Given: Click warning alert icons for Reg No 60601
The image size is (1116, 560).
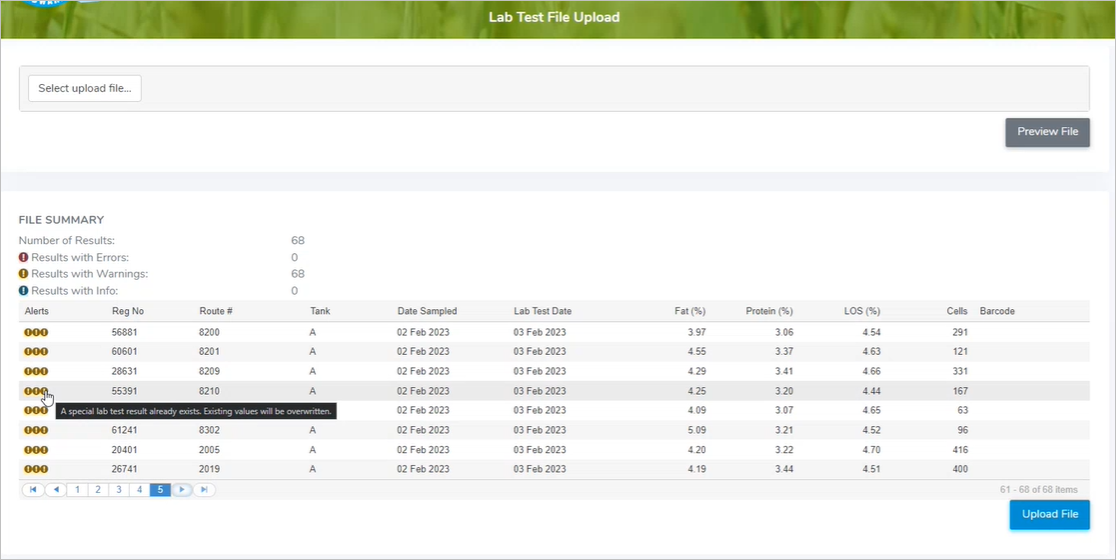Looking at the screenshot, I should click(x=36, y=352).
